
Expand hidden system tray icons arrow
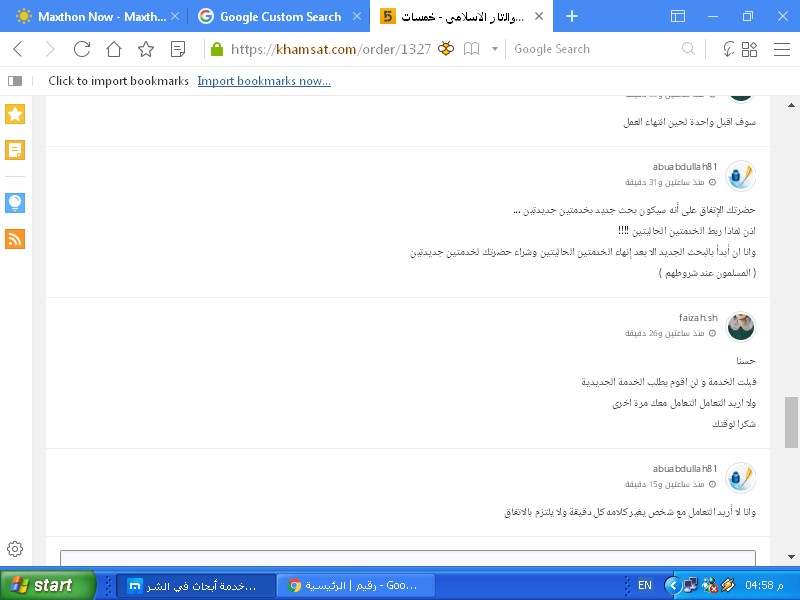(x=672, y=585)
